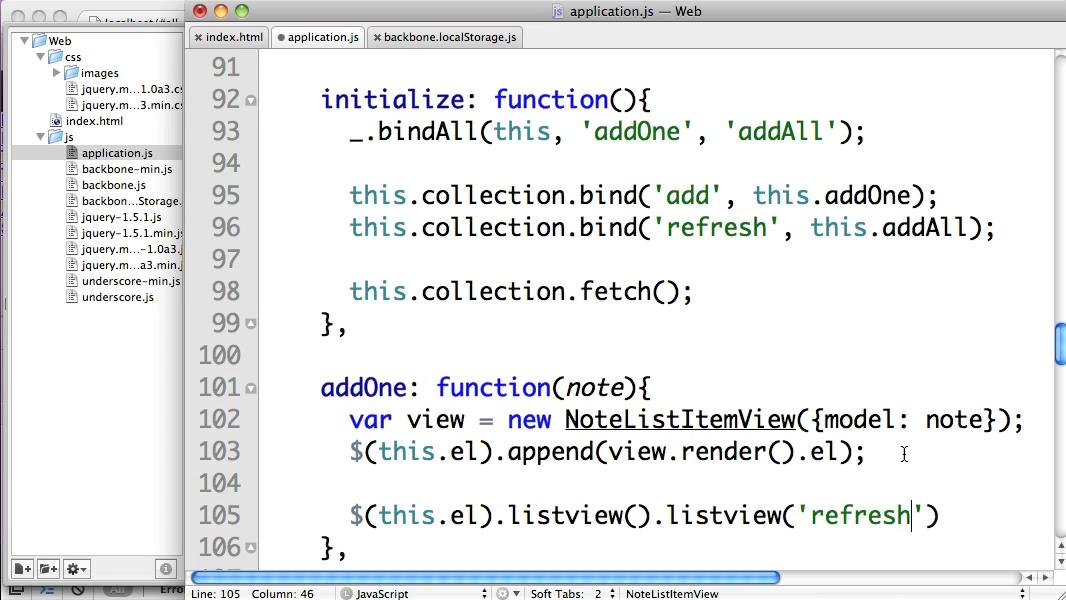Fold the initialize function at line 92
The image size is (1066, 600).
click(x=251, y=101)
